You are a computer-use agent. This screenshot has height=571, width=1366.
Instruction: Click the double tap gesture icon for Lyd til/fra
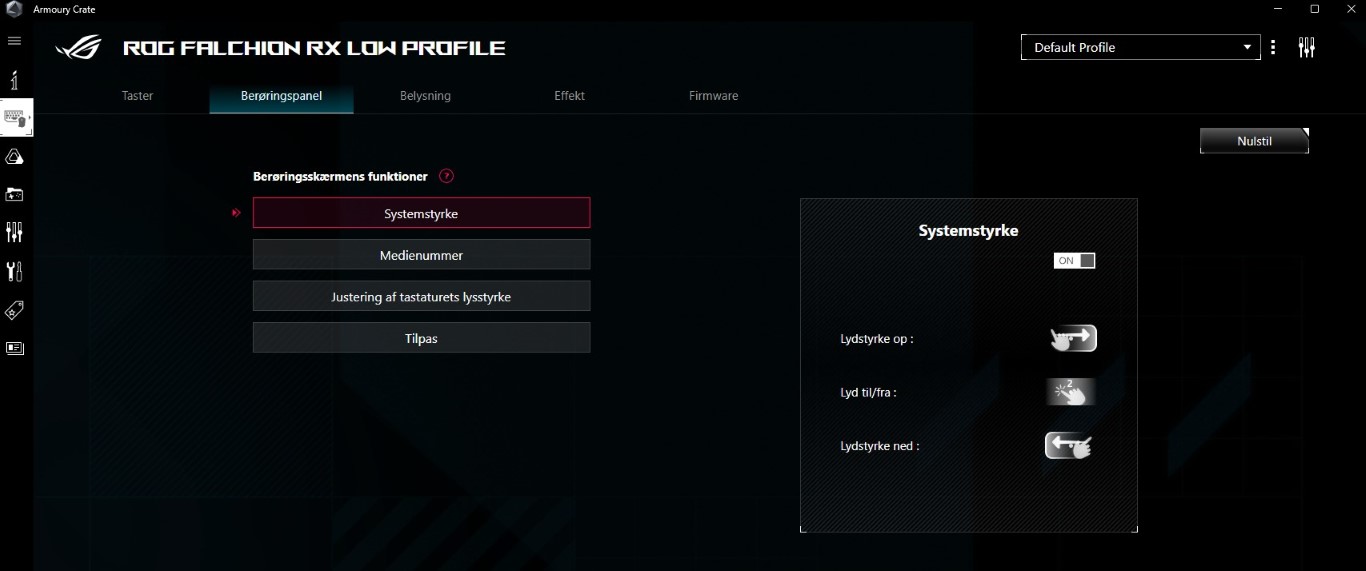(1071, 392)
